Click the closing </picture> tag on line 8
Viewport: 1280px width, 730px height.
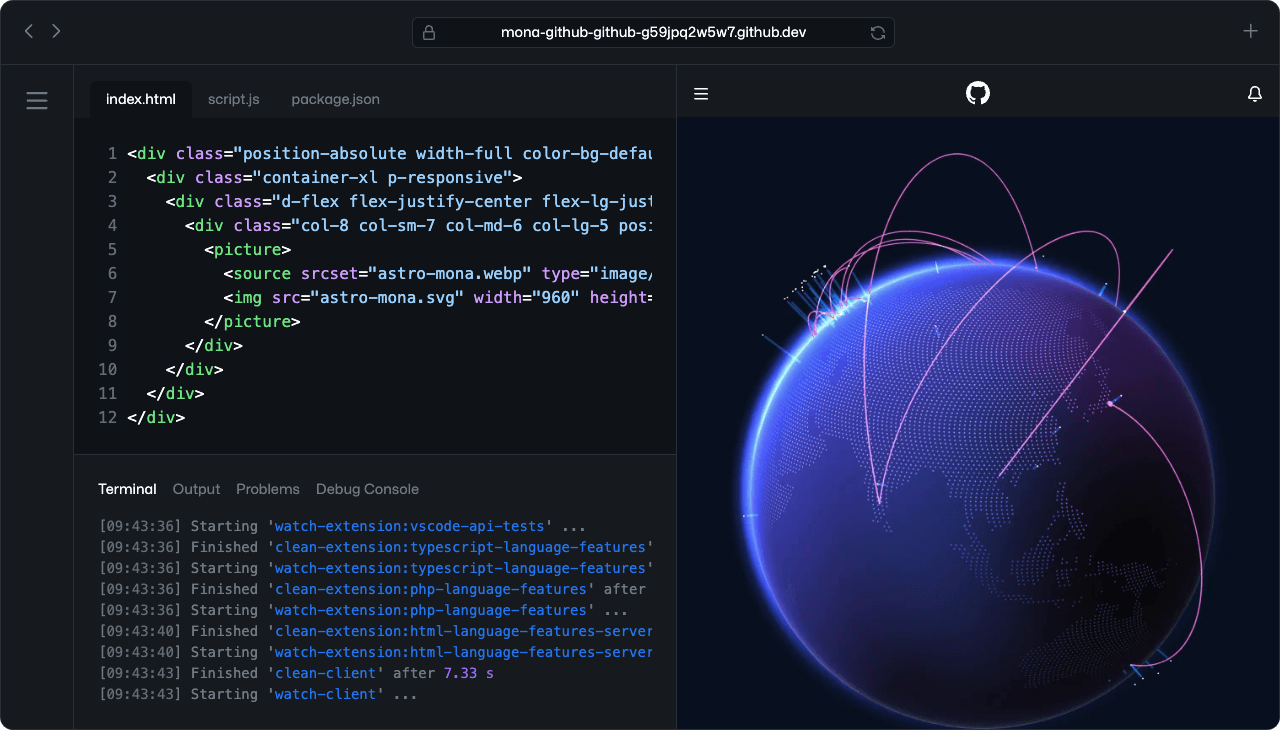pyautogui.click(x=252, y=322)
